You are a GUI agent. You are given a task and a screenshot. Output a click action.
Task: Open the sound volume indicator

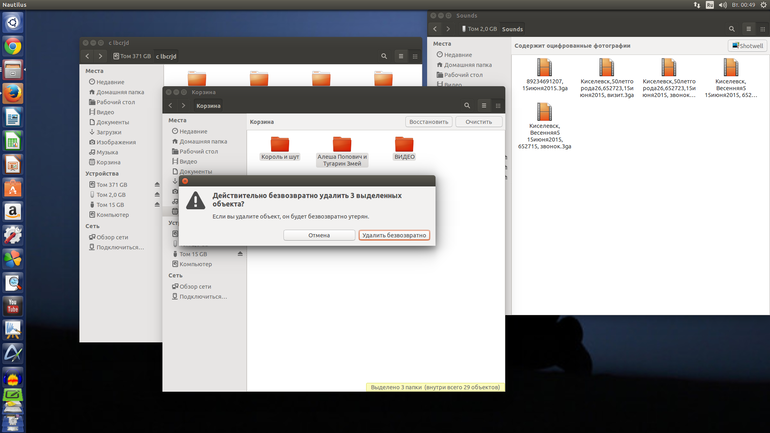722,5
